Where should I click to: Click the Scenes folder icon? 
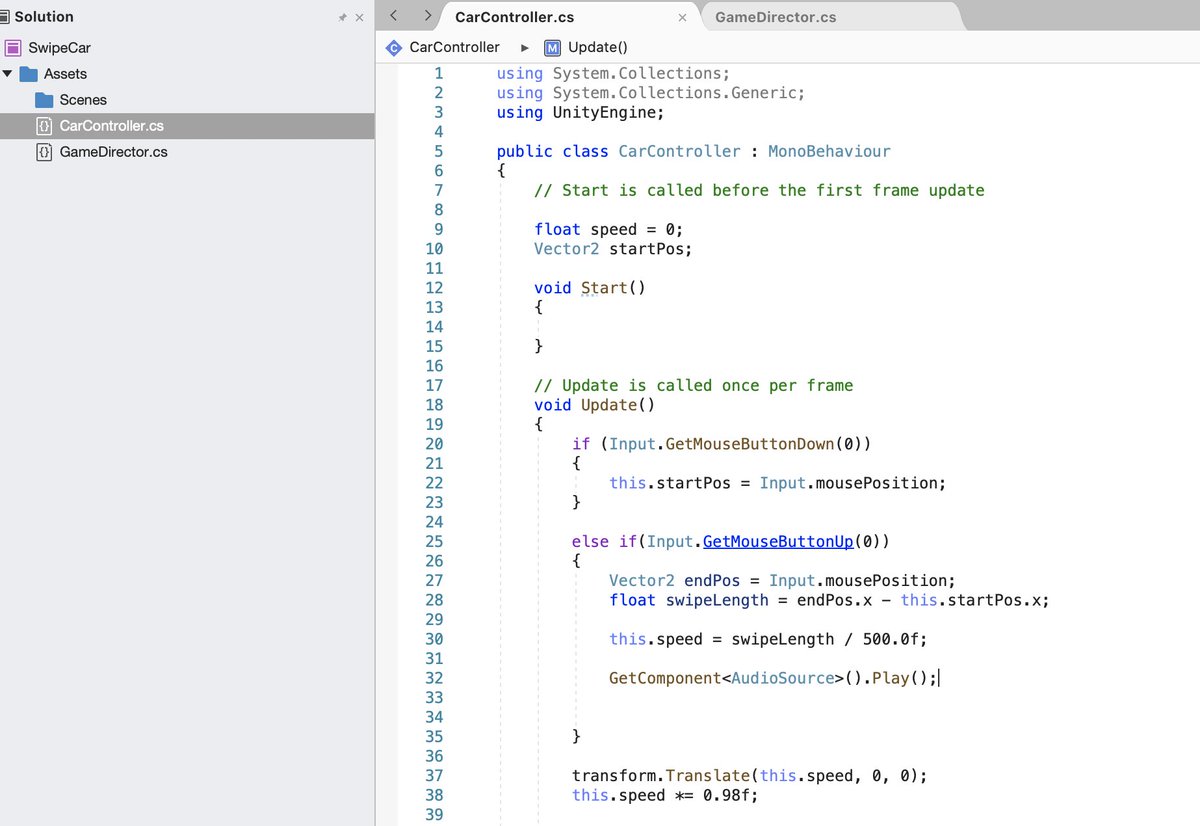point(44,100)
